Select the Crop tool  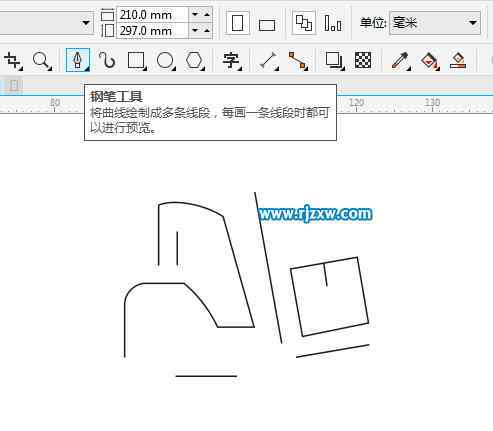[13, 61]
